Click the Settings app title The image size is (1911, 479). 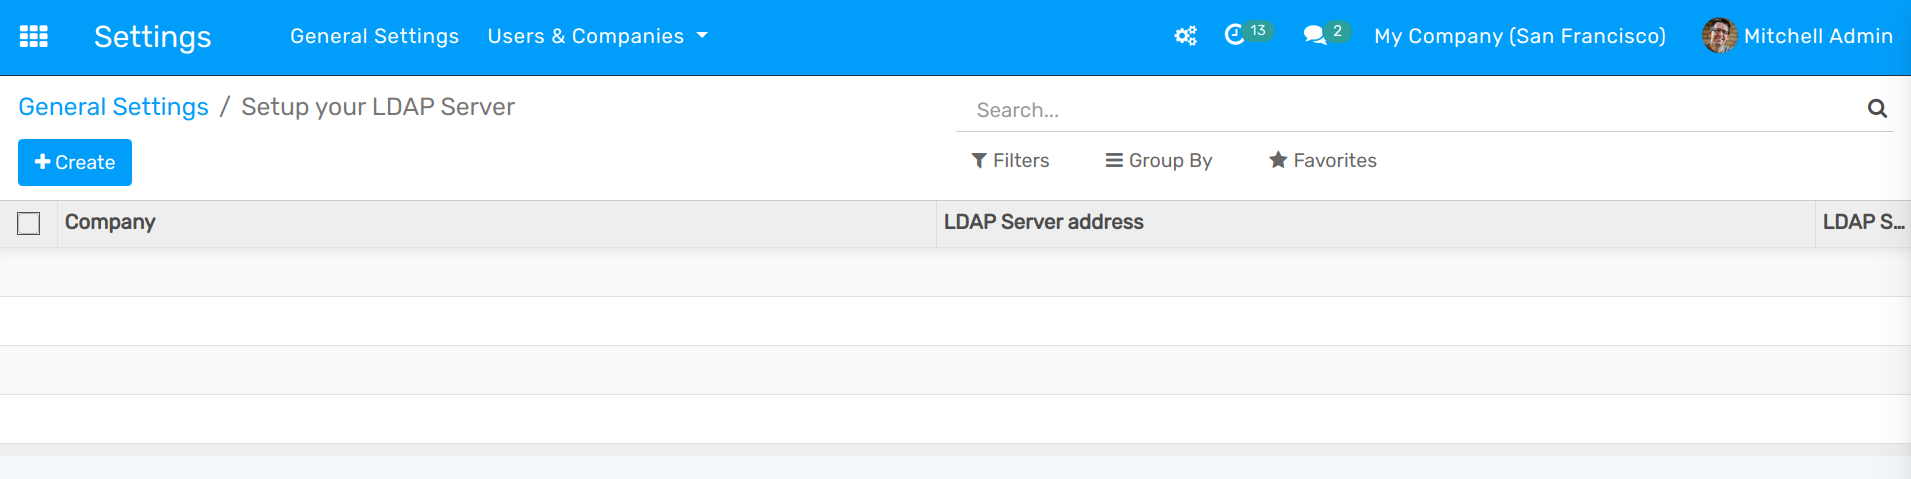[152, 37]
